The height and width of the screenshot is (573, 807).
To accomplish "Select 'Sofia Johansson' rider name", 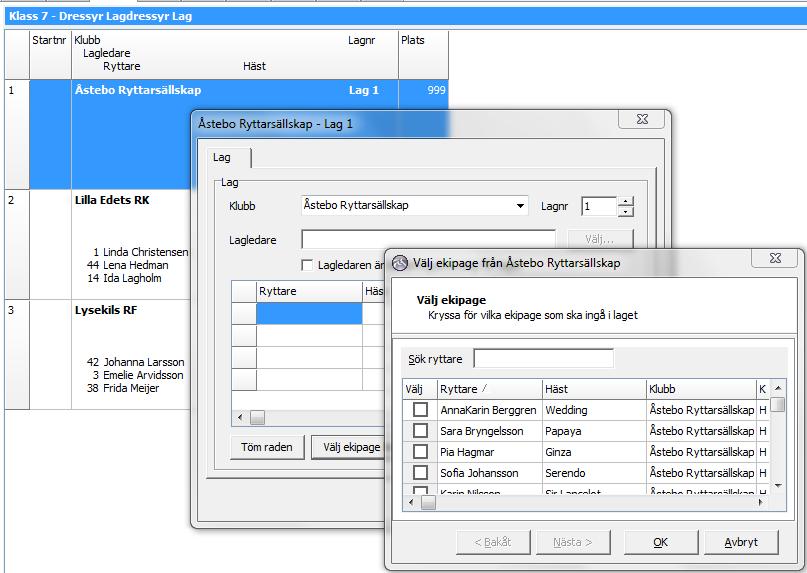I will [x=479, y=473].
